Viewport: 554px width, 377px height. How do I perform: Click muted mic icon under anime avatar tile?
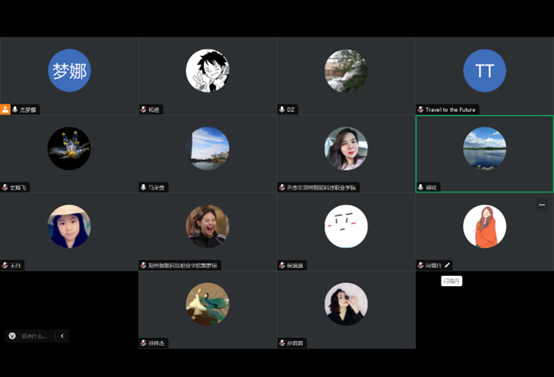click(x=143, y=110)
